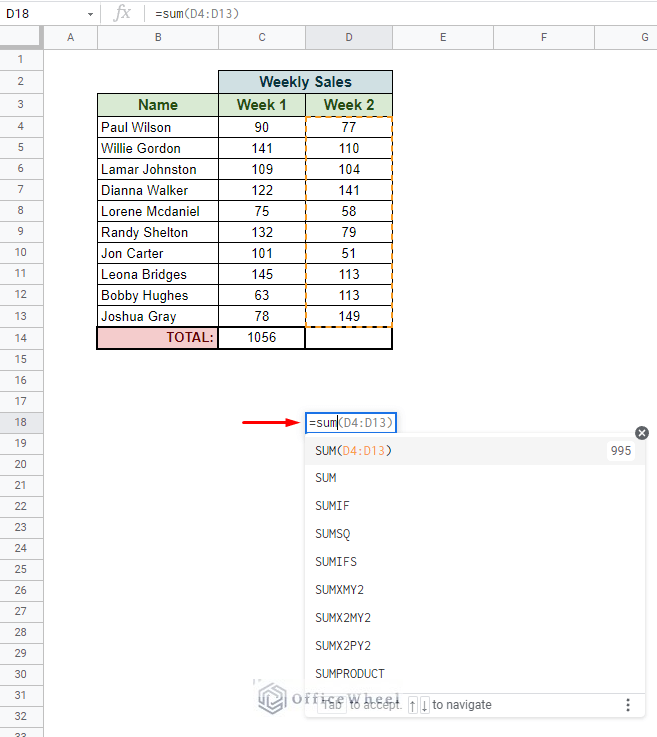Select Paul Wilson's Week 1 value 90
This screenshot has height=737, width=657.
[262, 127]
